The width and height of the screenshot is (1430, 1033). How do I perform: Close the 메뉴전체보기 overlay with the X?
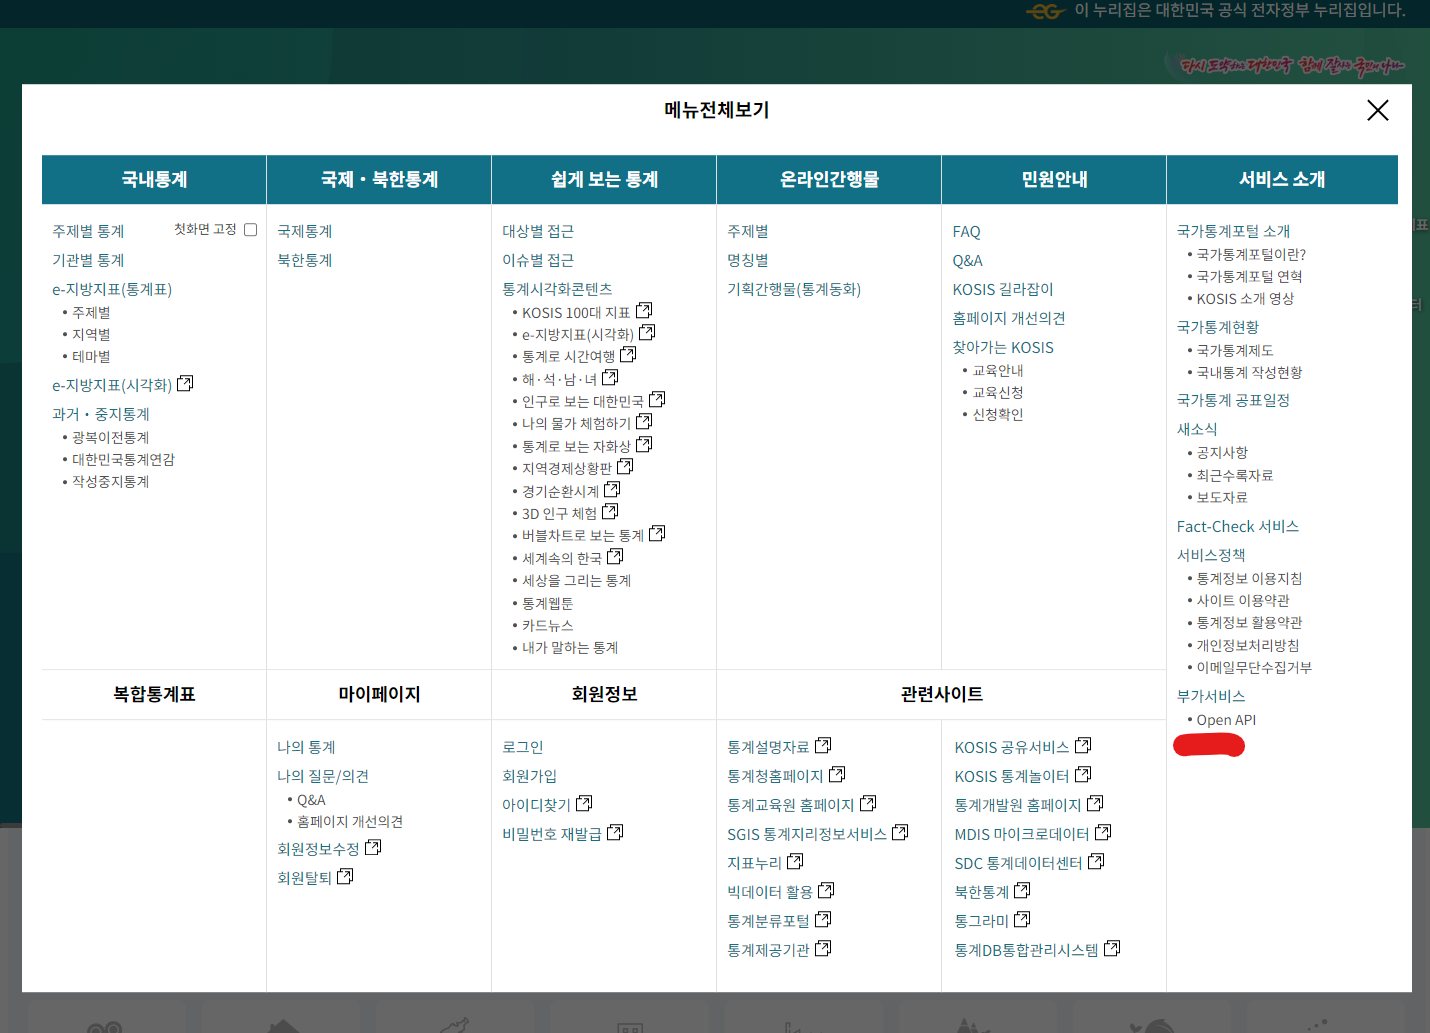(1378, 111)
